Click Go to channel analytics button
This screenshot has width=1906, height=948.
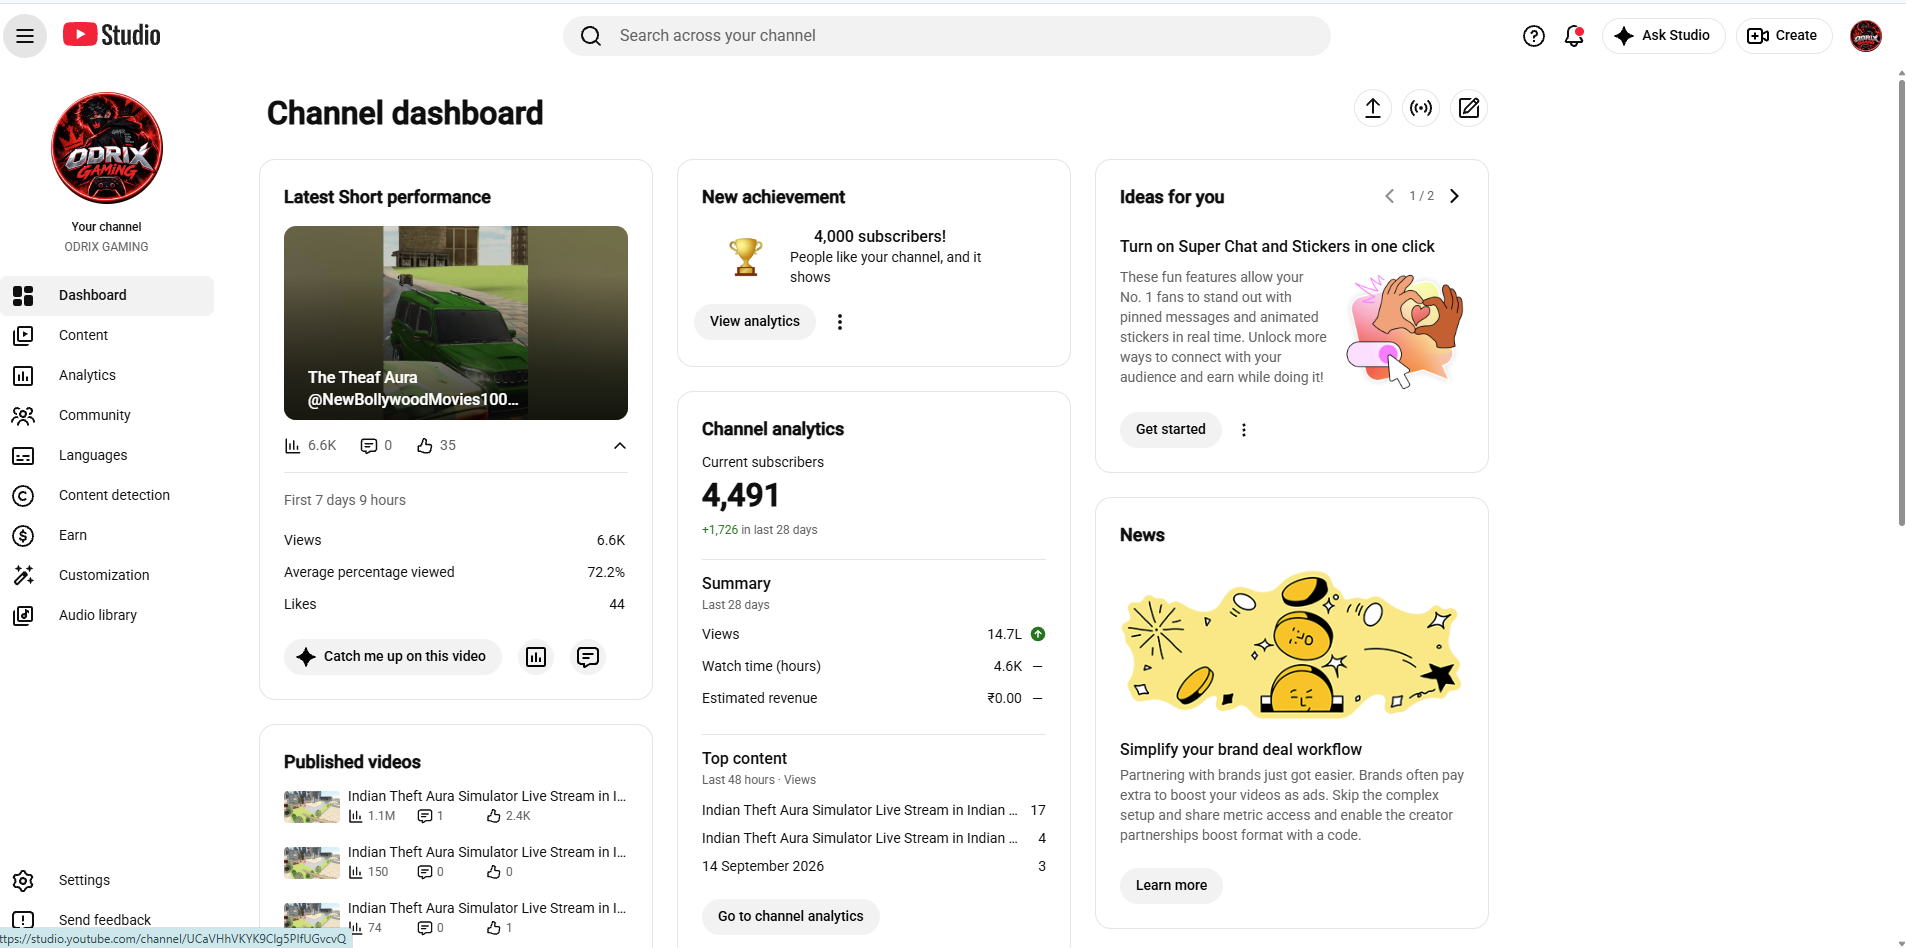[x=791, y=917]
